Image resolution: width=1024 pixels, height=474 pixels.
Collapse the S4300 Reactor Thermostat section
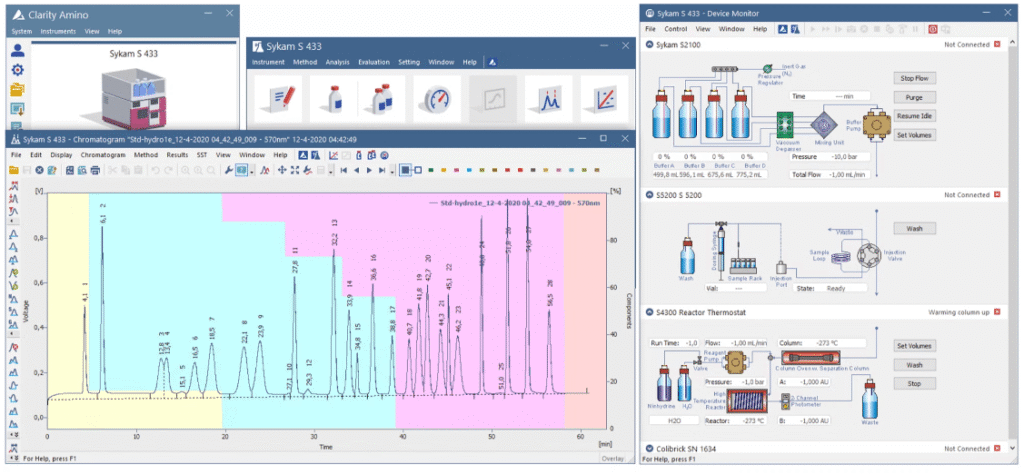[x=649, y=313]
